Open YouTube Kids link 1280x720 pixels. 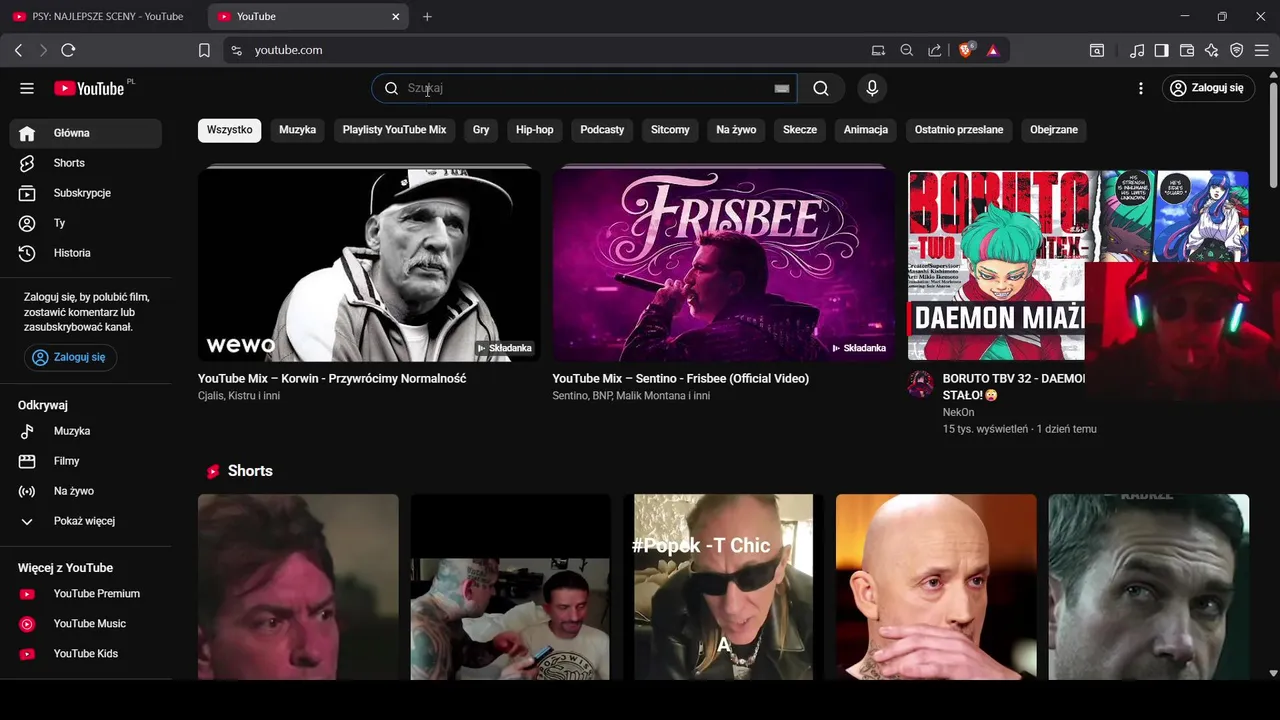pyautogui.click(x=86, y=654)
